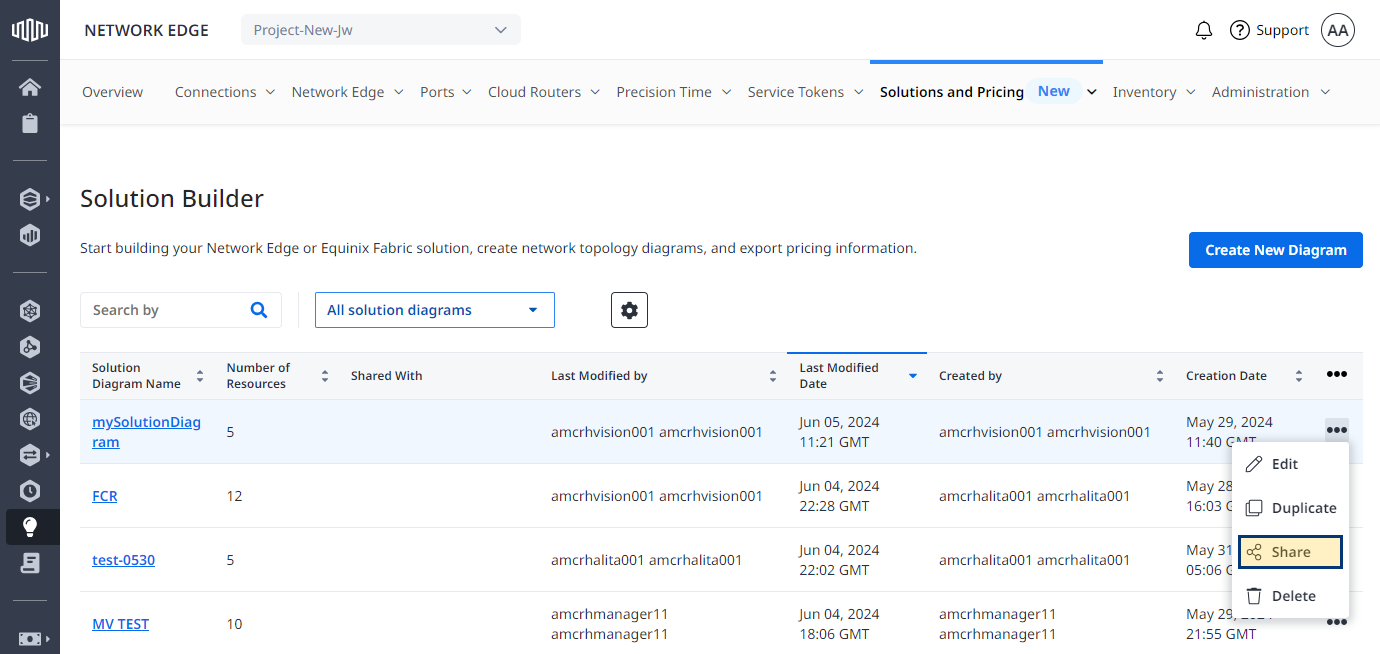
Task: Open the striped-cube hexagon sidebar icon
Action: [x=30, y=383]
